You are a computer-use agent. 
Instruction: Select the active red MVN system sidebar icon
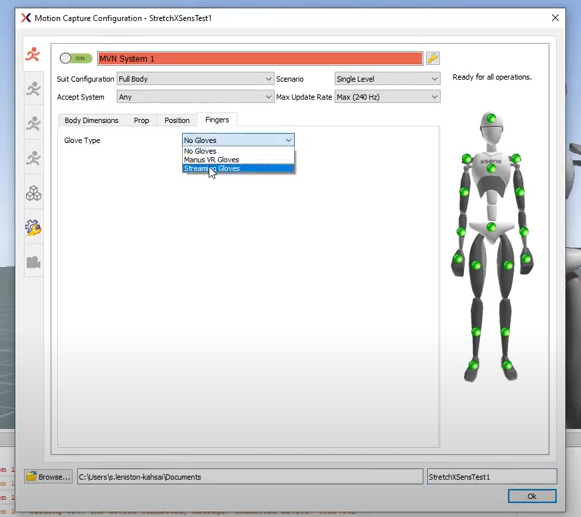tap(33, 55)
